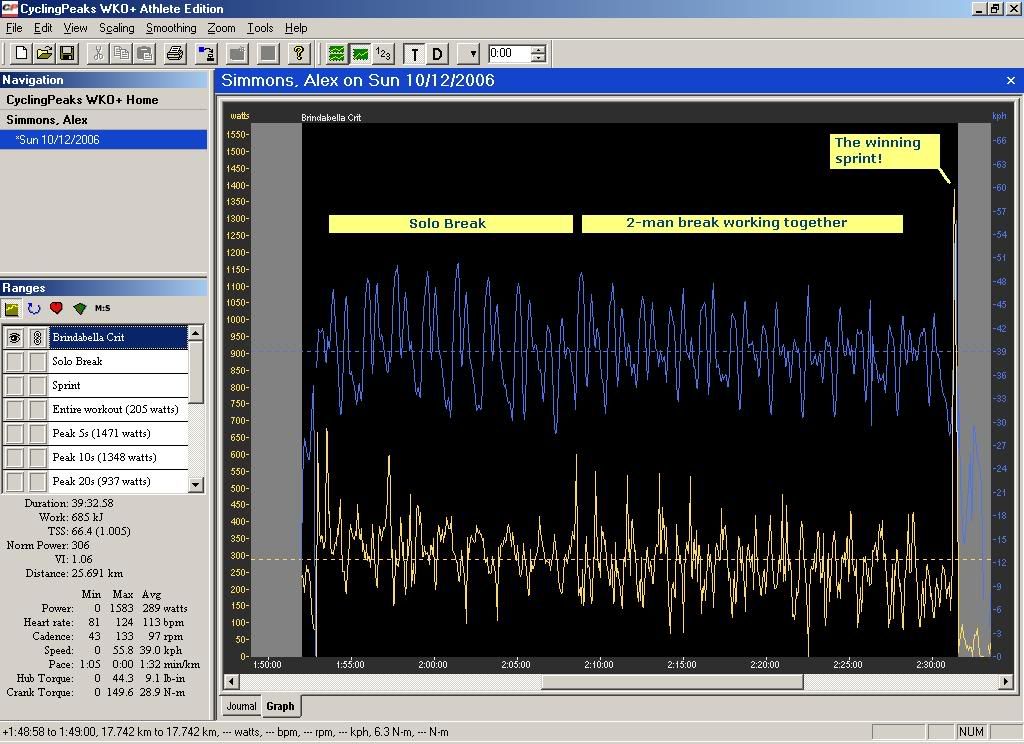Click the Ranges power chart icon
The image size is (1024, 744).
click(x=12, y=308)
